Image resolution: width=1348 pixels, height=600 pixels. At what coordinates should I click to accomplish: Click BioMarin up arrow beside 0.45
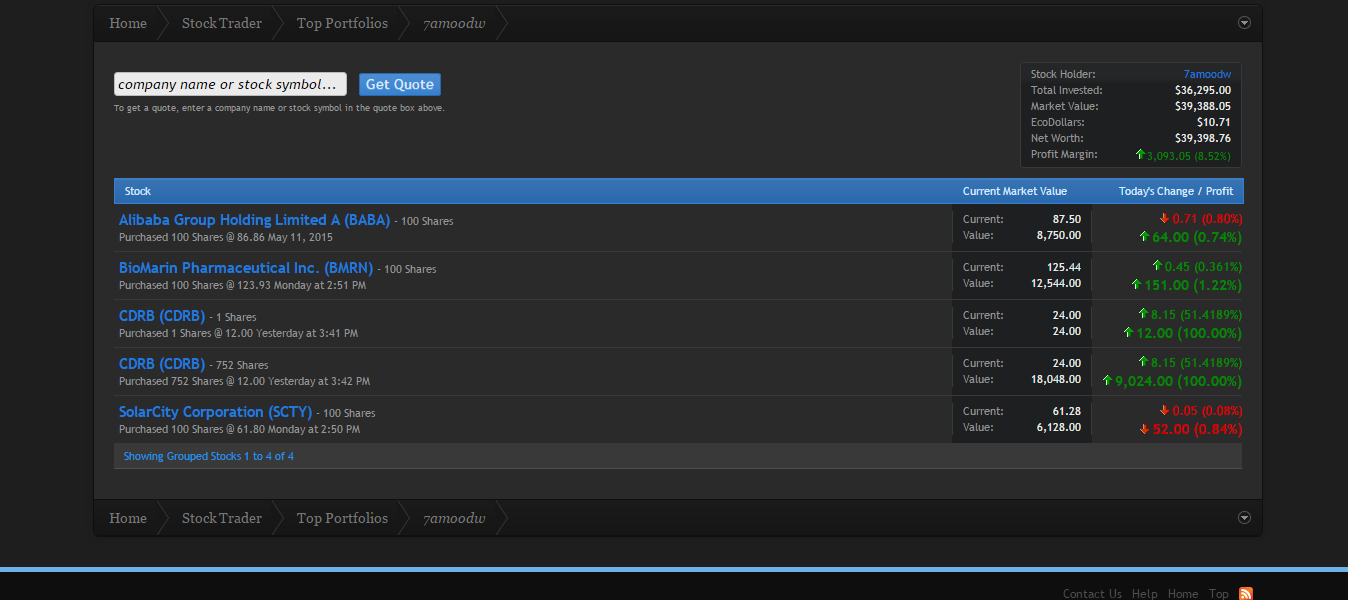tap(1157, 266)
